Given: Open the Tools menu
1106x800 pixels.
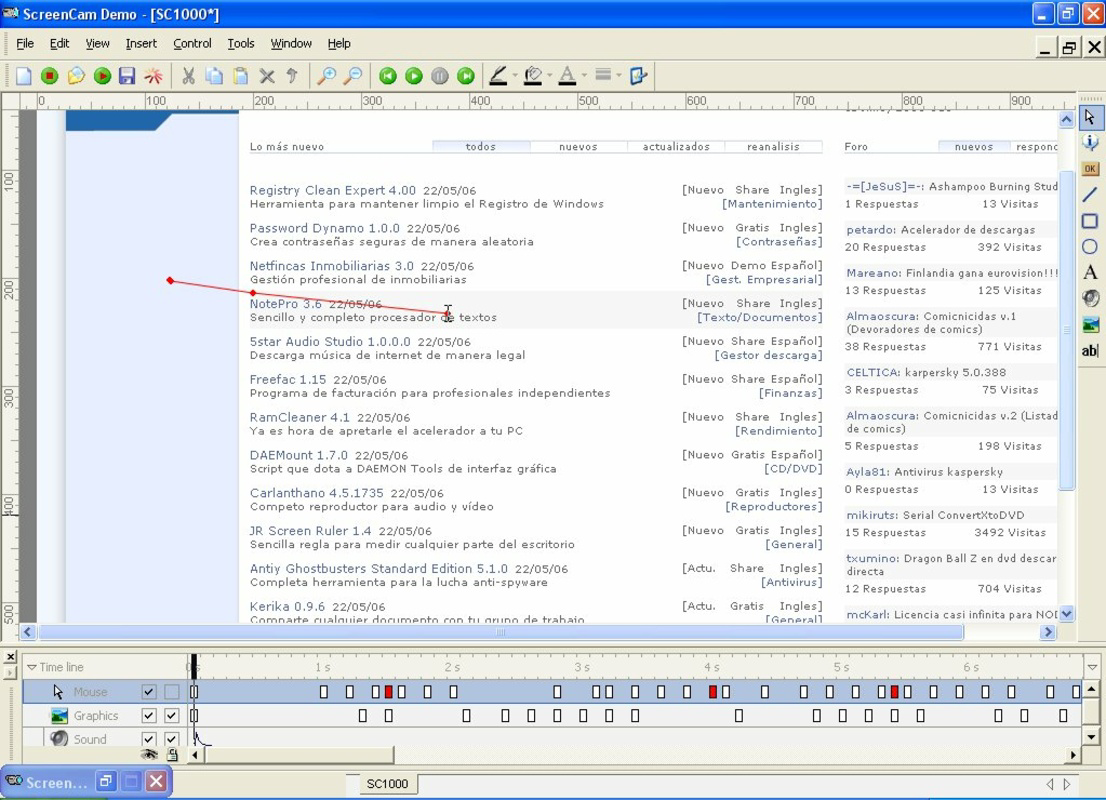Looking at the screenshot, I should pyautogui.click(x=241, y=44).
